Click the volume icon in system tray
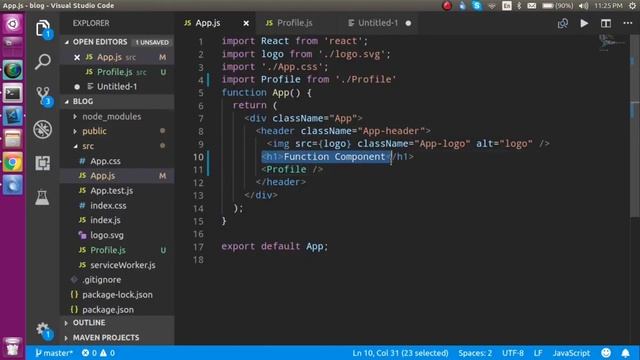Screen dimensions: 640x360 [584, 5]
